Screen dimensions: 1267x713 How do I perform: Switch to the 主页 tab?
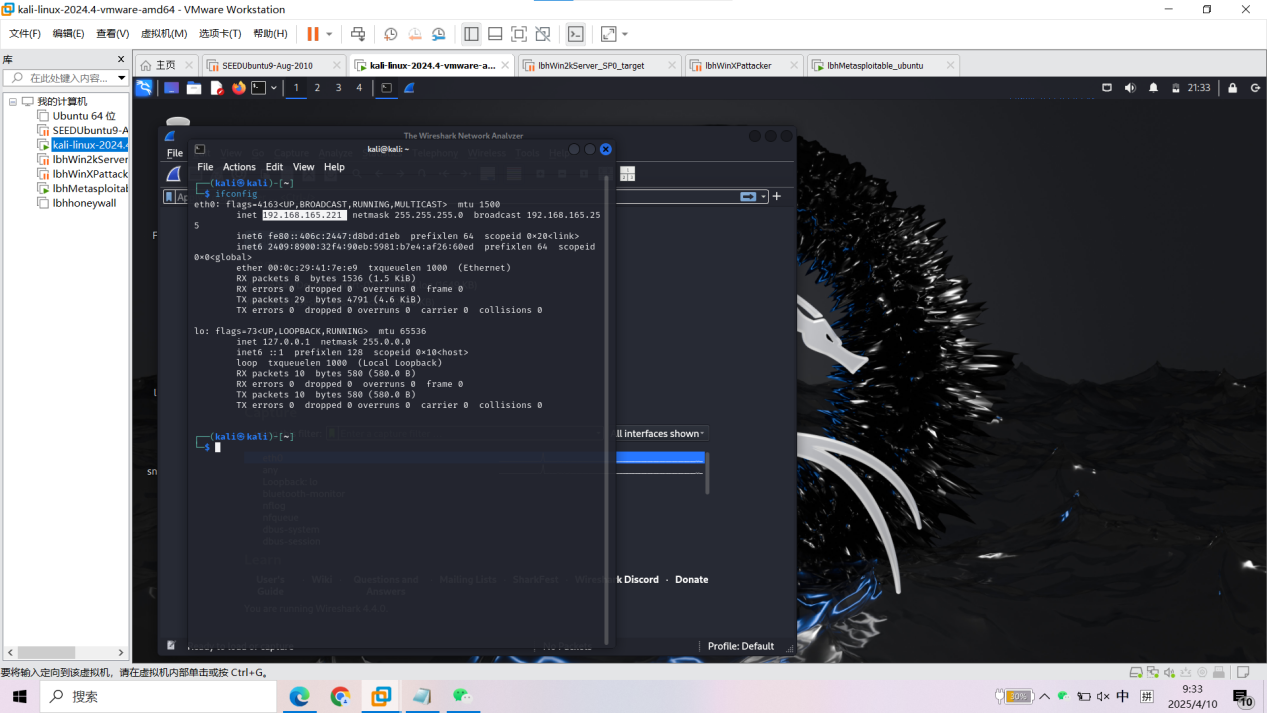point(165,65)
